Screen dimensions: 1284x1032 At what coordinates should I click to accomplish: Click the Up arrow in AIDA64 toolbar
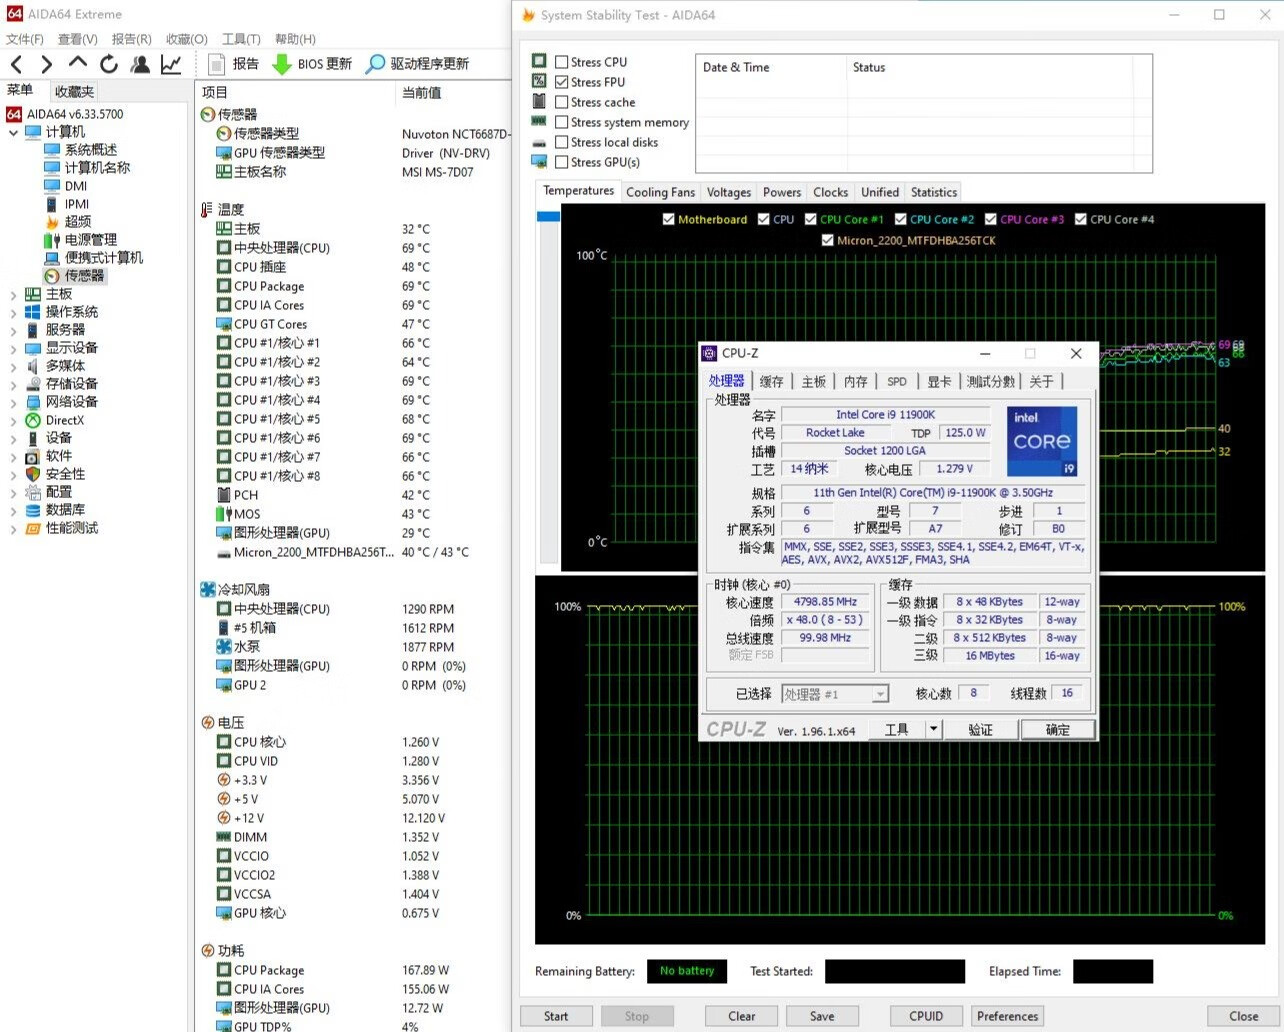pos(78,63)
